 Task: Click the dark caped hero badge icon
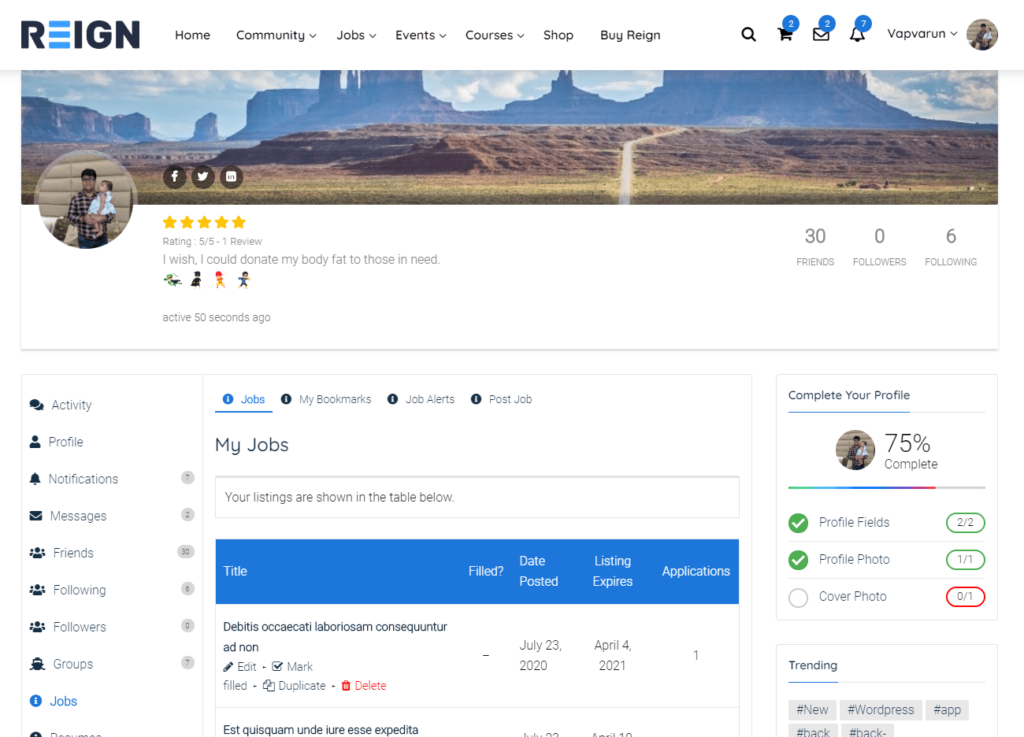click(196, 280)
